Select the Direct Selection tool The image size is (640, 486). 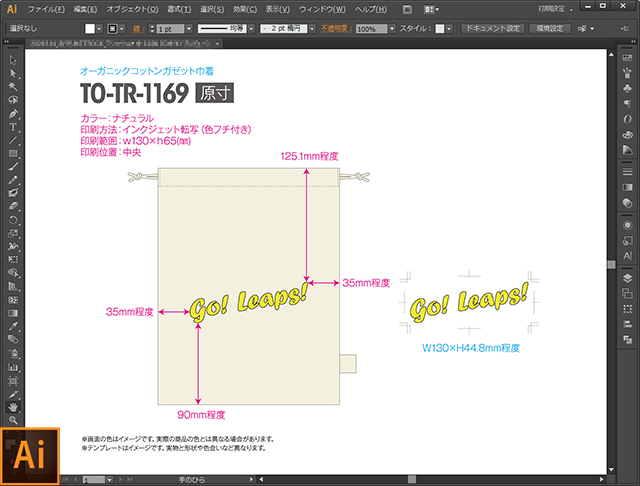coord(13,73)
